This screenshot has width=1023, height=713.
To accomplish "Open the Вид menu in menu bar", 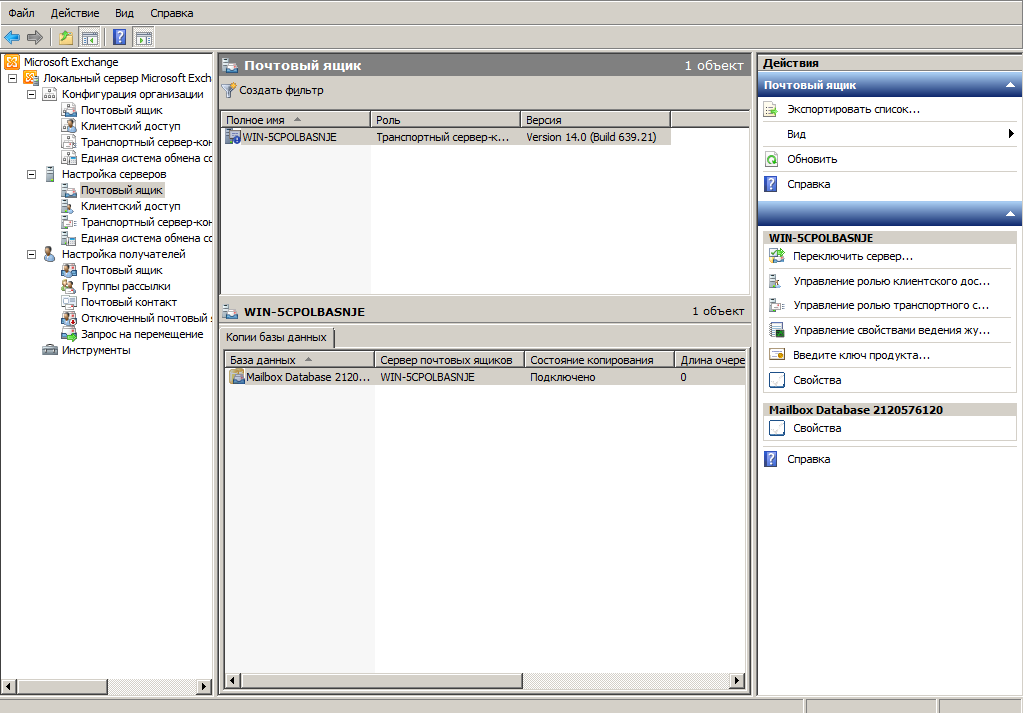I will (124, 13).
